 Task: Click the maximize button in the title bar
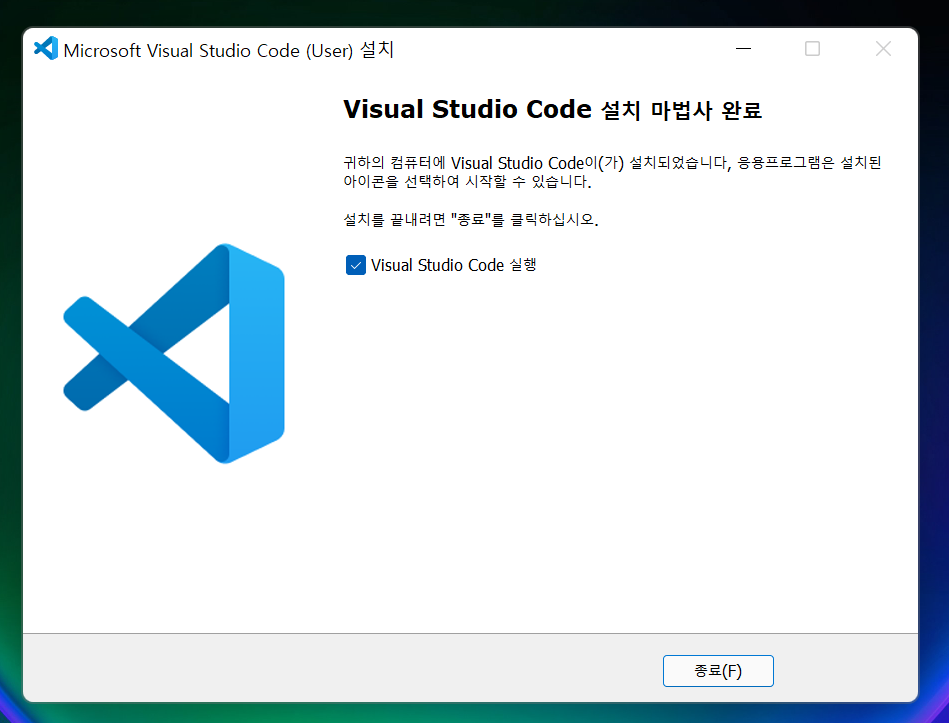pyautogui.click(x=812, y=48)
